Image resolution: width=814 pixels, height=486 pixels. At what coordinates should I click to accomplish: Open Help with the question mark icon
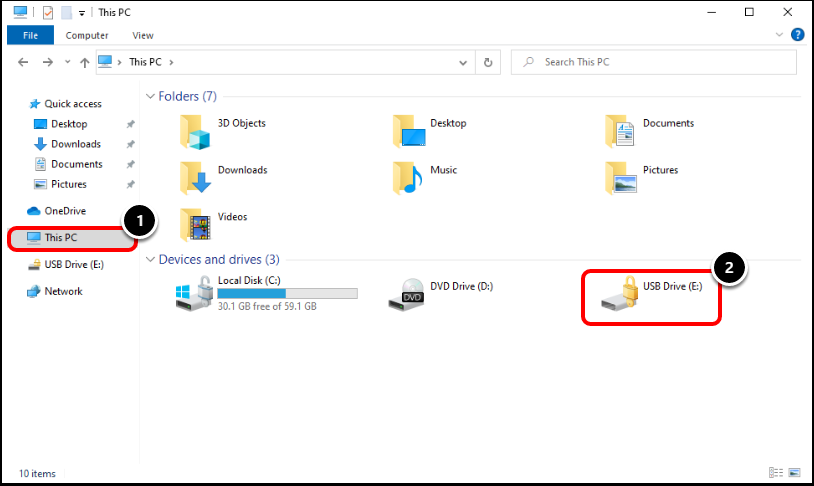(x=797, y=35)
